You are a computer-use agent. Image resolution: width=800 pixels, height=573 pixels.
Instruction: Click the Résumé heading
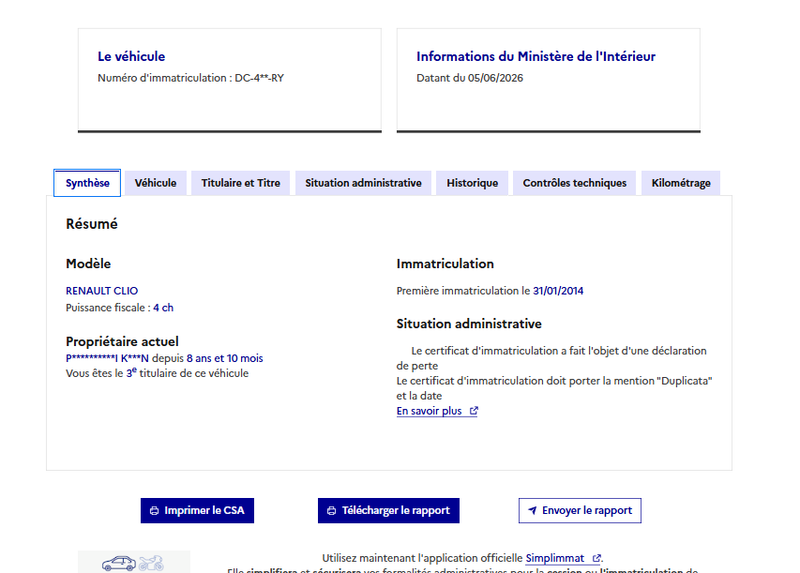coord(92,224)
